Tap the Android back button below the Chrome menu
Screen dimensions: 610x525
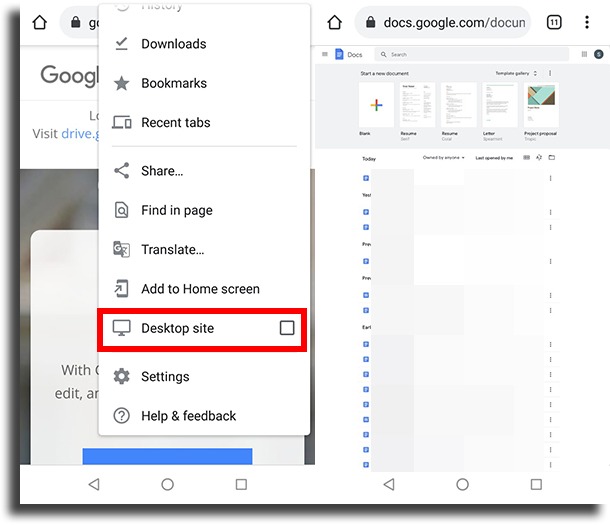94,484
